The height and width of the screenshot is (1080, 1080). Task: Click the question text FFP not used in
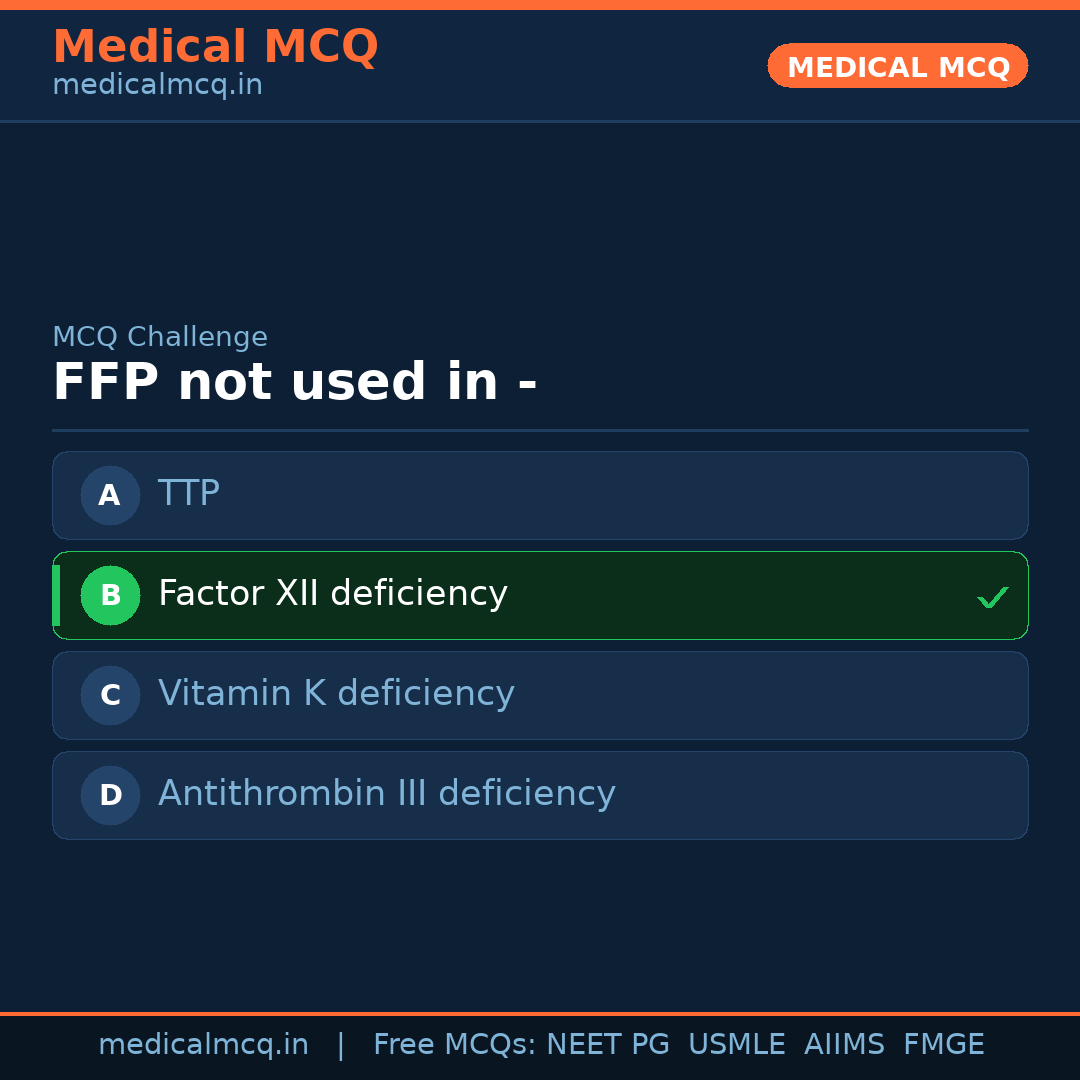[x=295, y=383]
